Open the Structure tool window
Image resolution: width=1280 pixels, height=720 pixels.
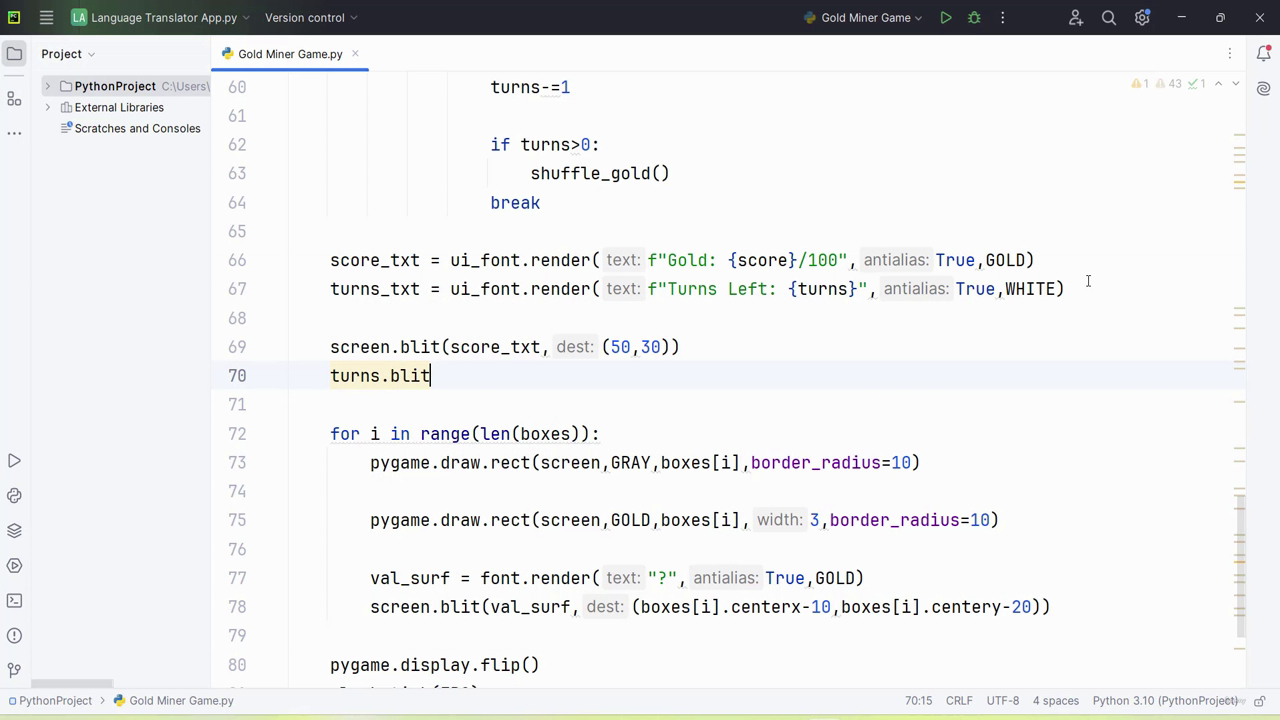tap(14, 98)
